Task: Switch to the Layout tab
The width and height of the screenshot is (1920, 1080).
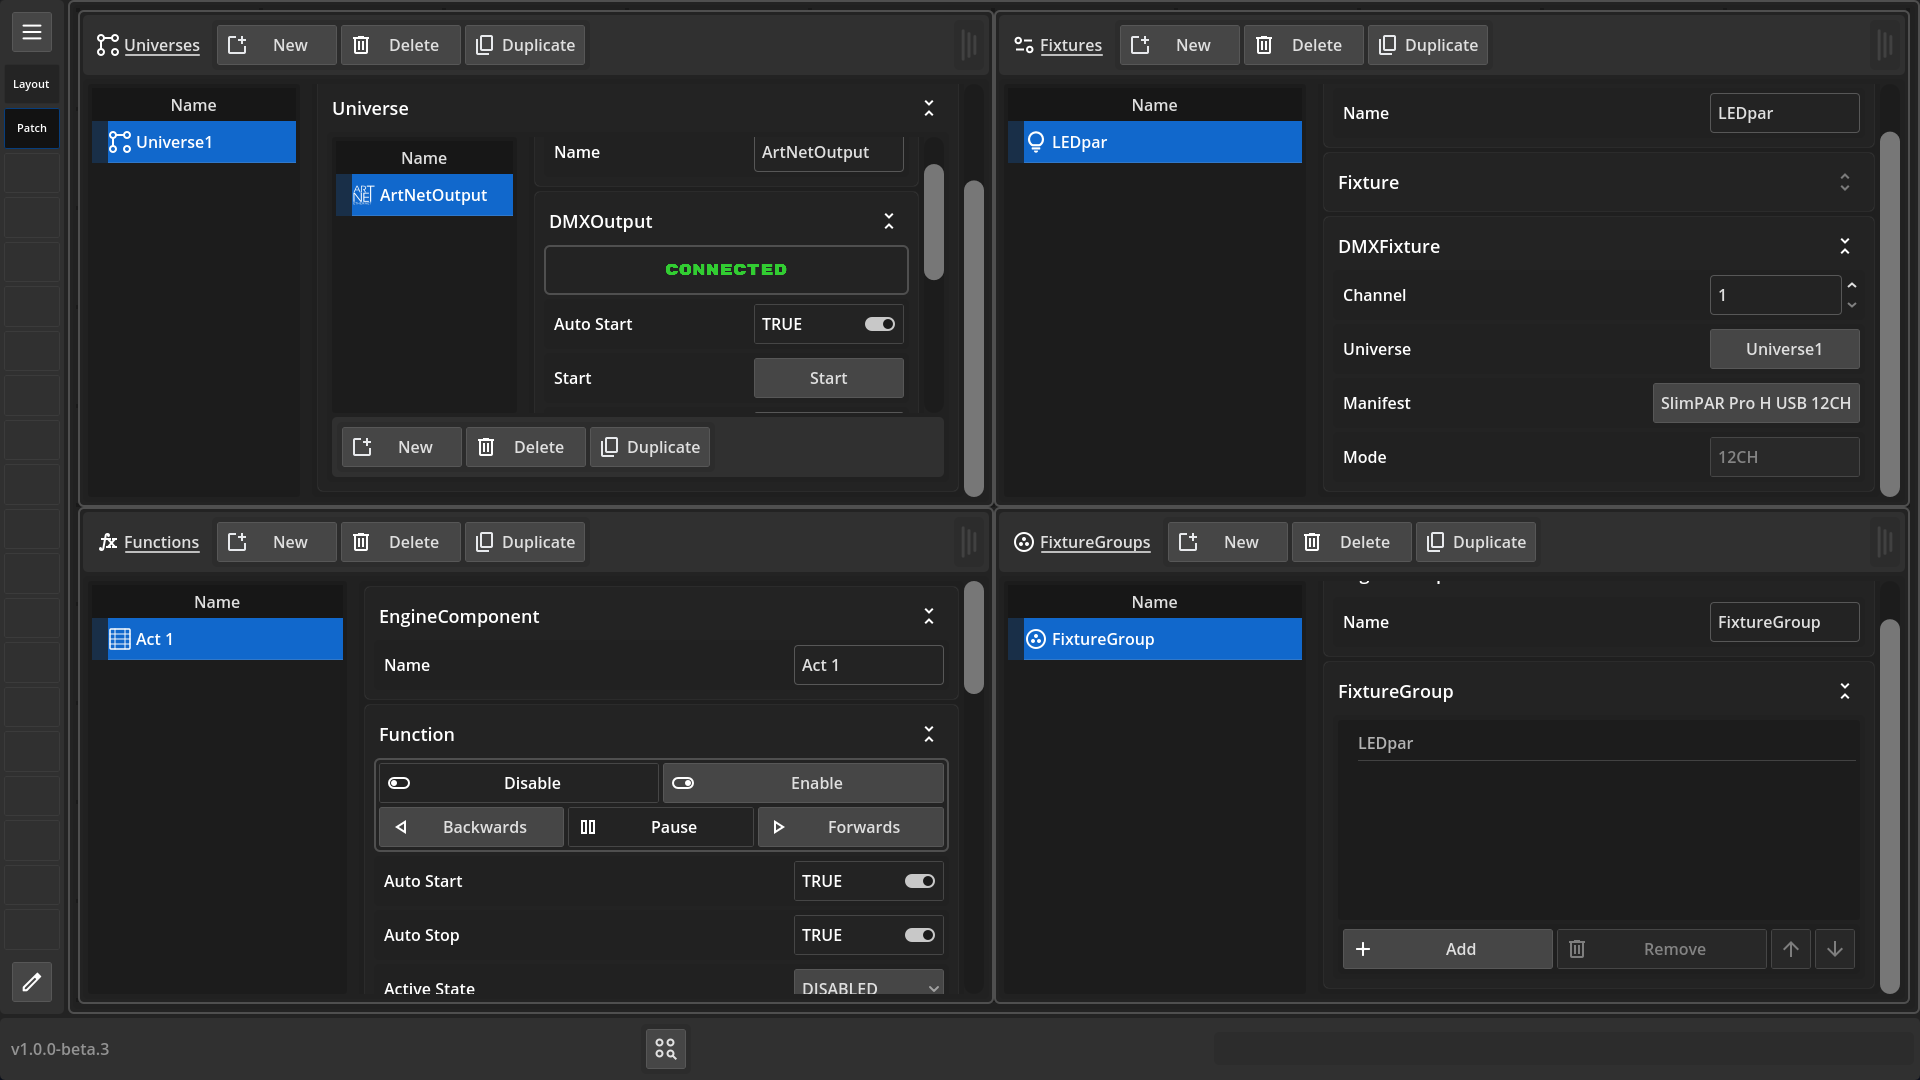Action: tap(32, 84)
